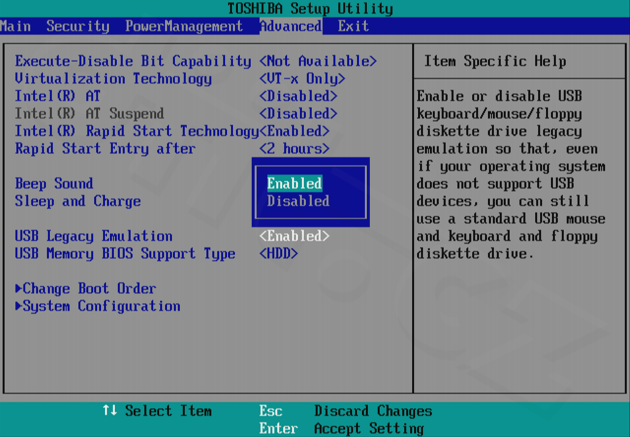Select USB Legacy Emulation setting
This screenshot has width=630, height=437.
pos(94,236)
